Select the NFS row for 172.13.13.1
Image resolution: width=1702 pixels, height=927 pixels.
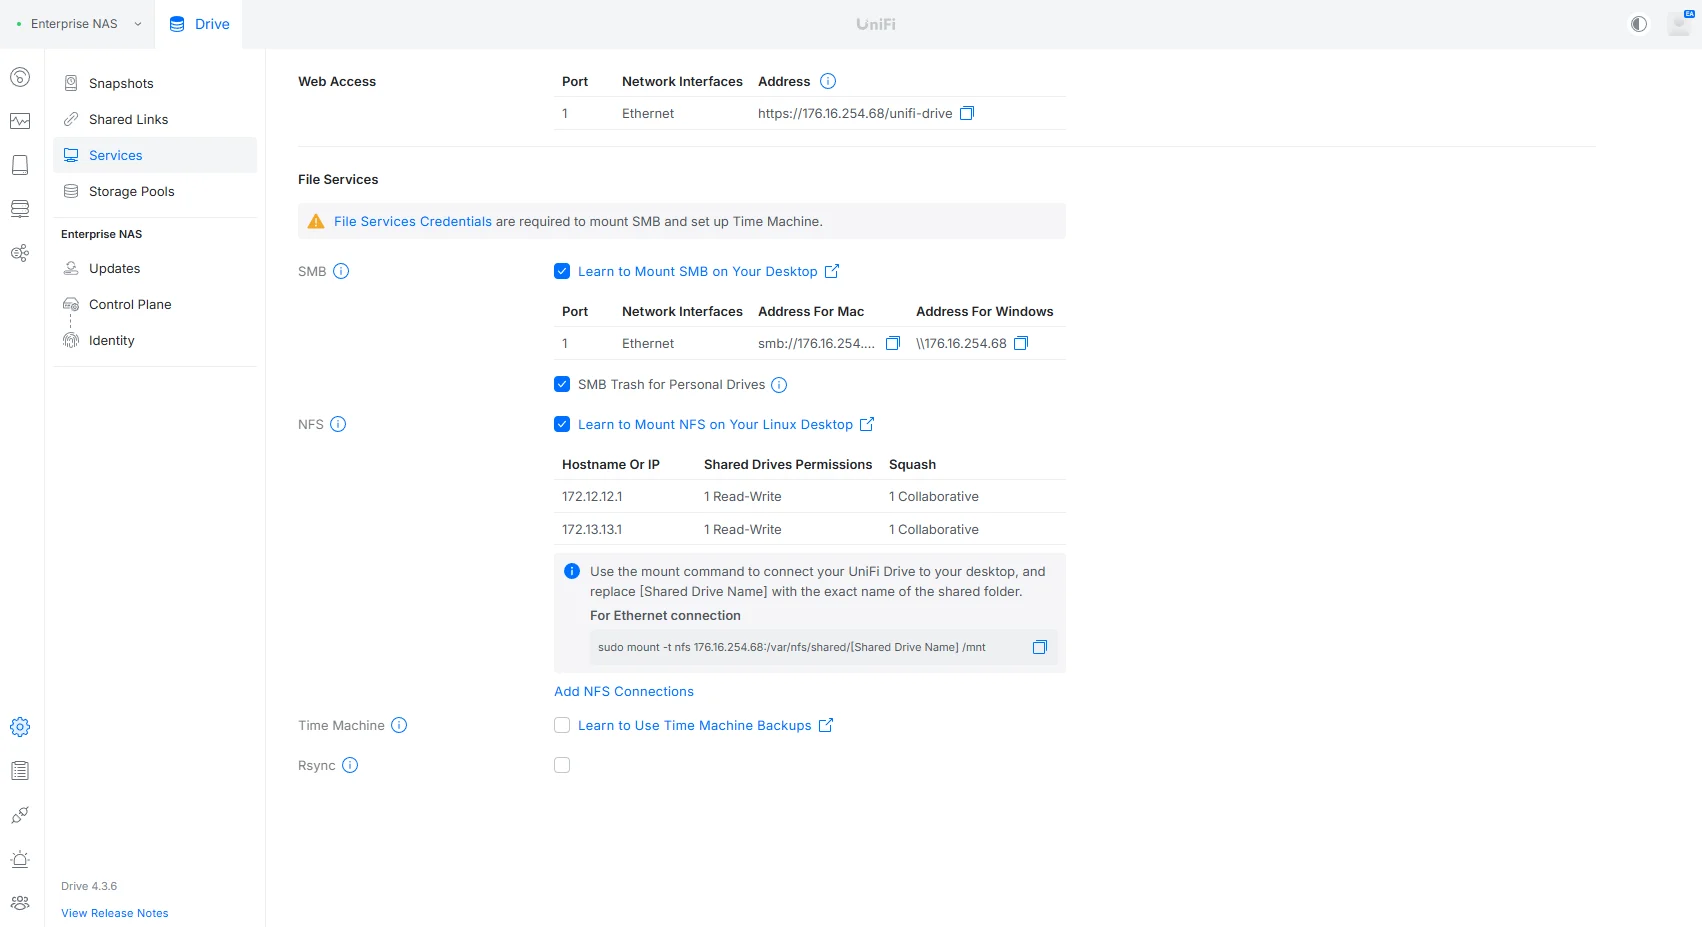pyautogui.click(x=810, y=529)
